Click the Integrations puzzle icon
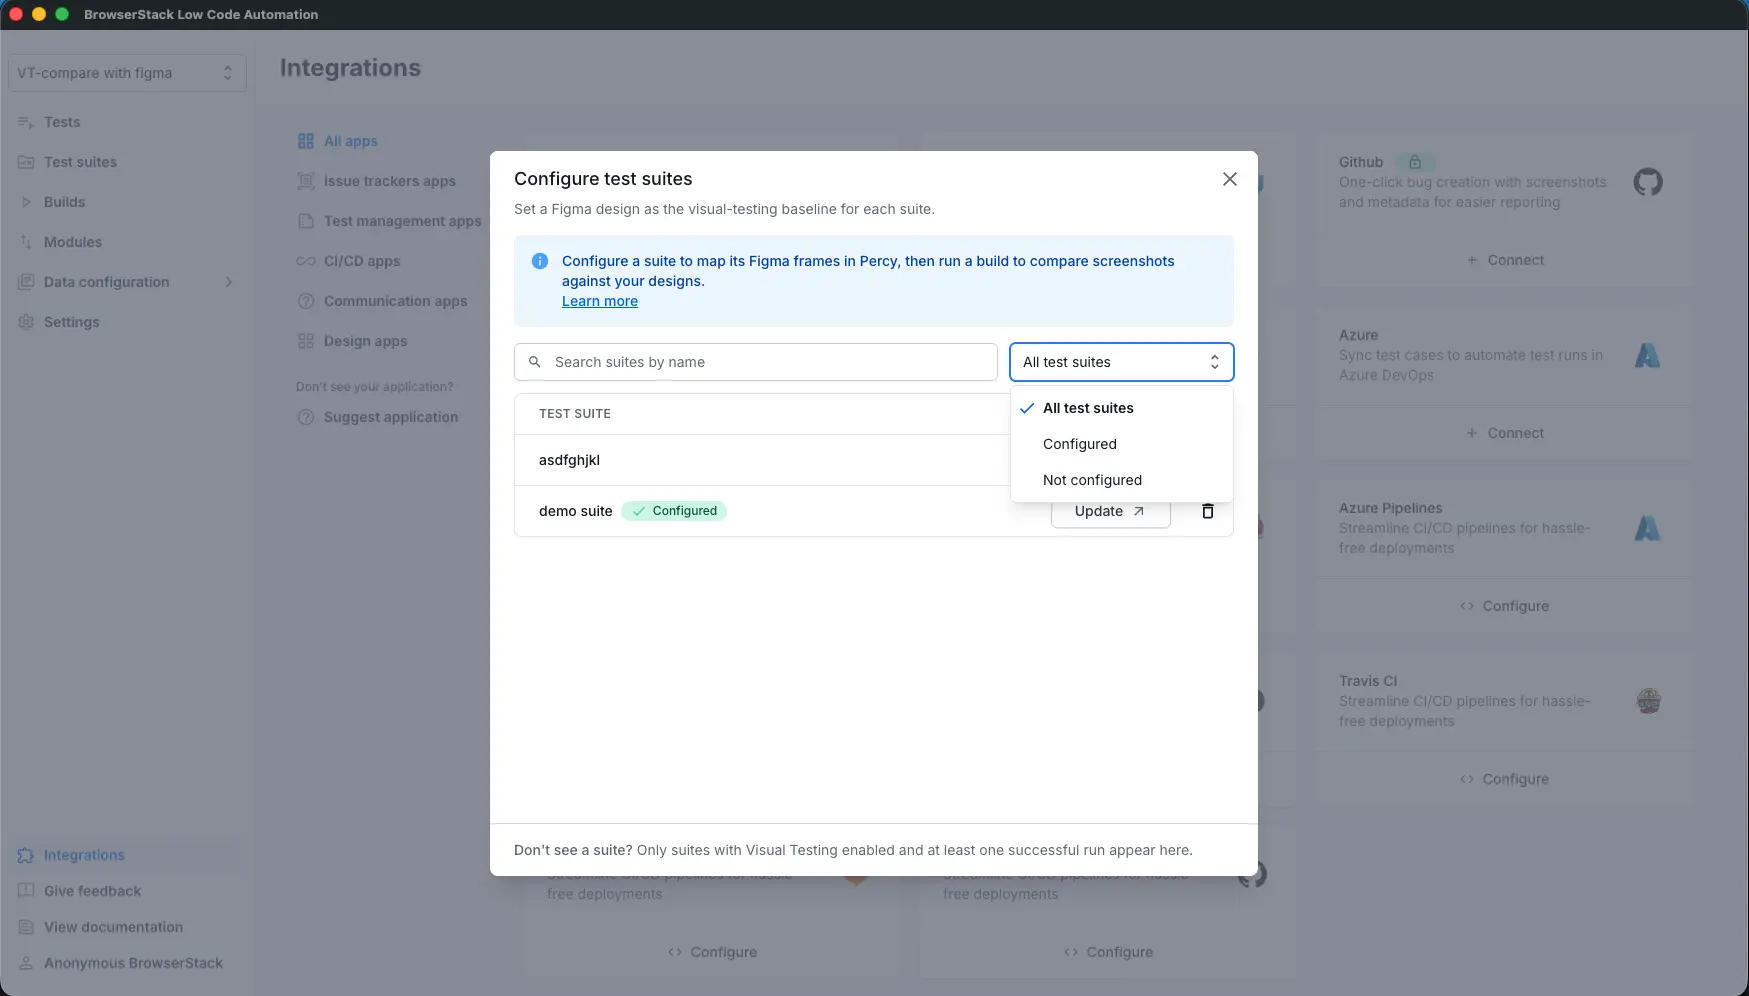 tap(26, 855)
